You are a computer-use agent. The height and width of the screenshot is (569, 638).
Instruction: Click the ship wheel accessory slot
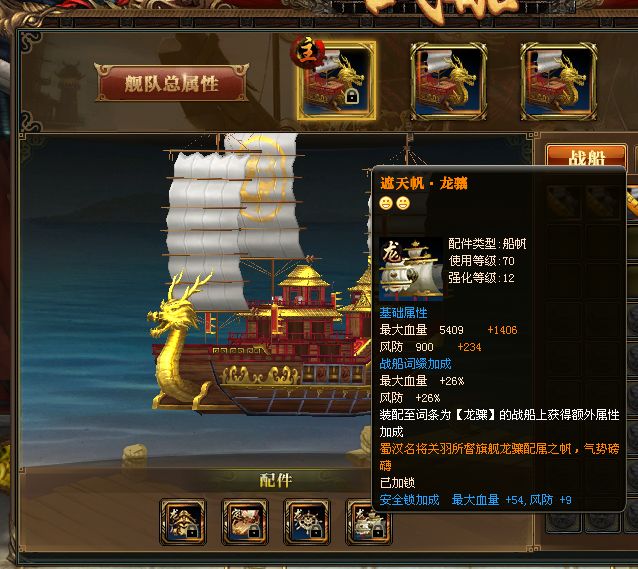(307, 522)
